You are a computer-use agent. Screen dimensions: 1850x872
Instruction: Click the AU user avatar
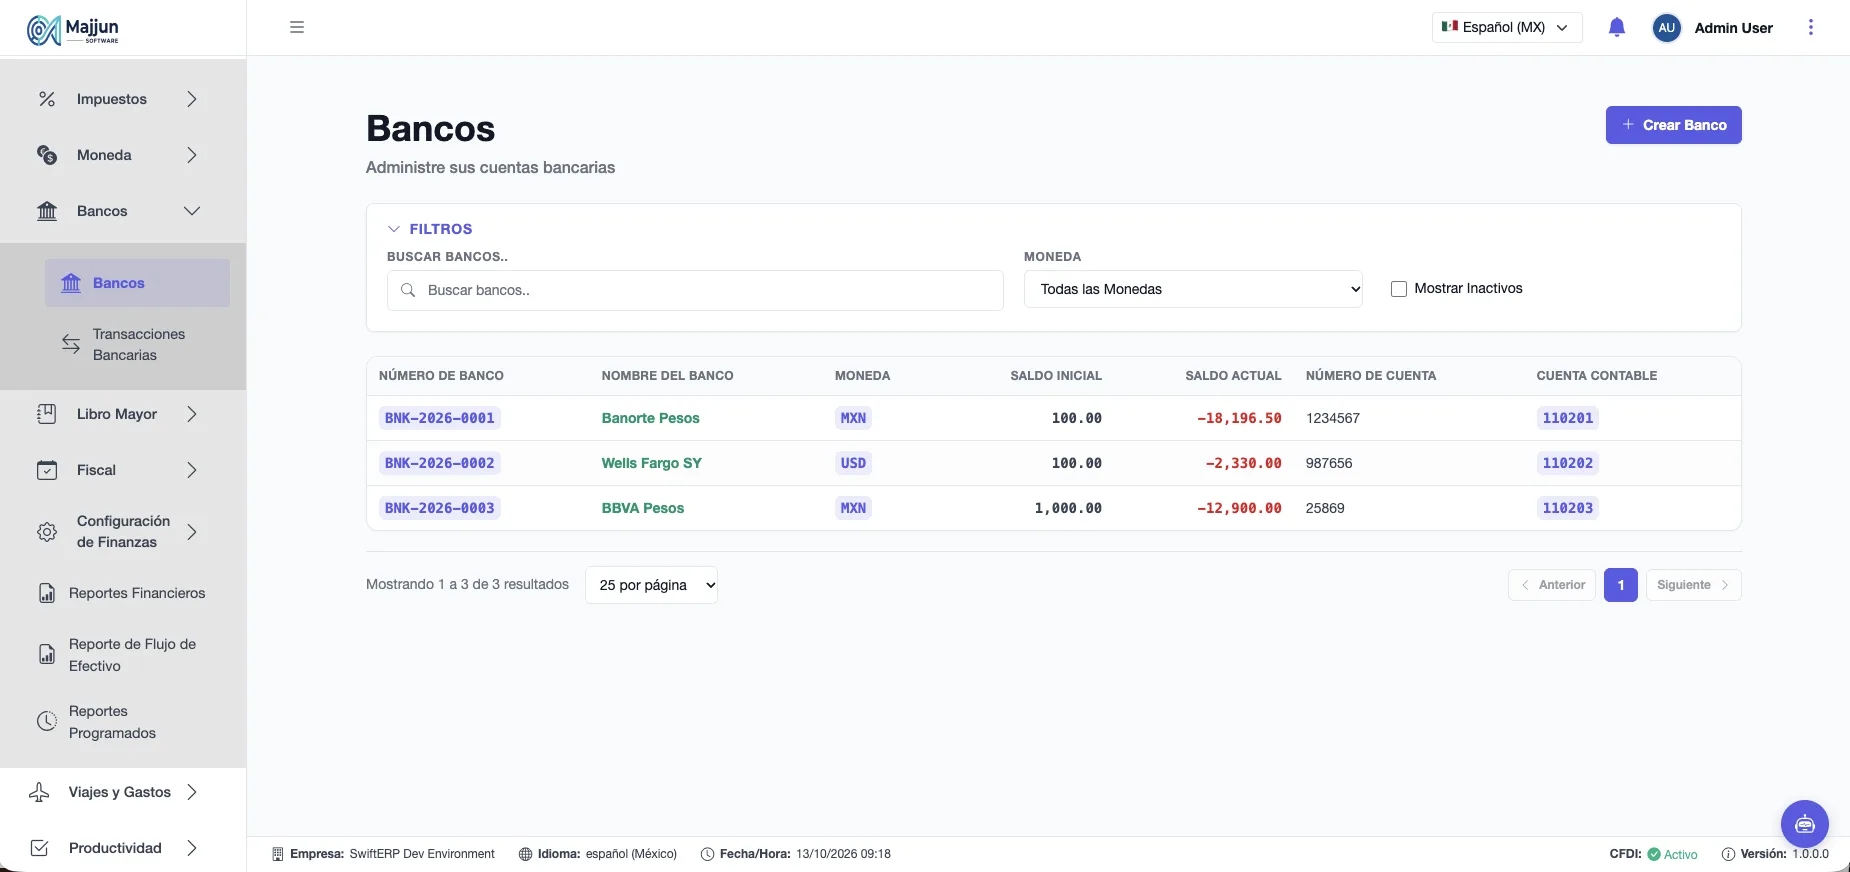(x=1666, y=28)
